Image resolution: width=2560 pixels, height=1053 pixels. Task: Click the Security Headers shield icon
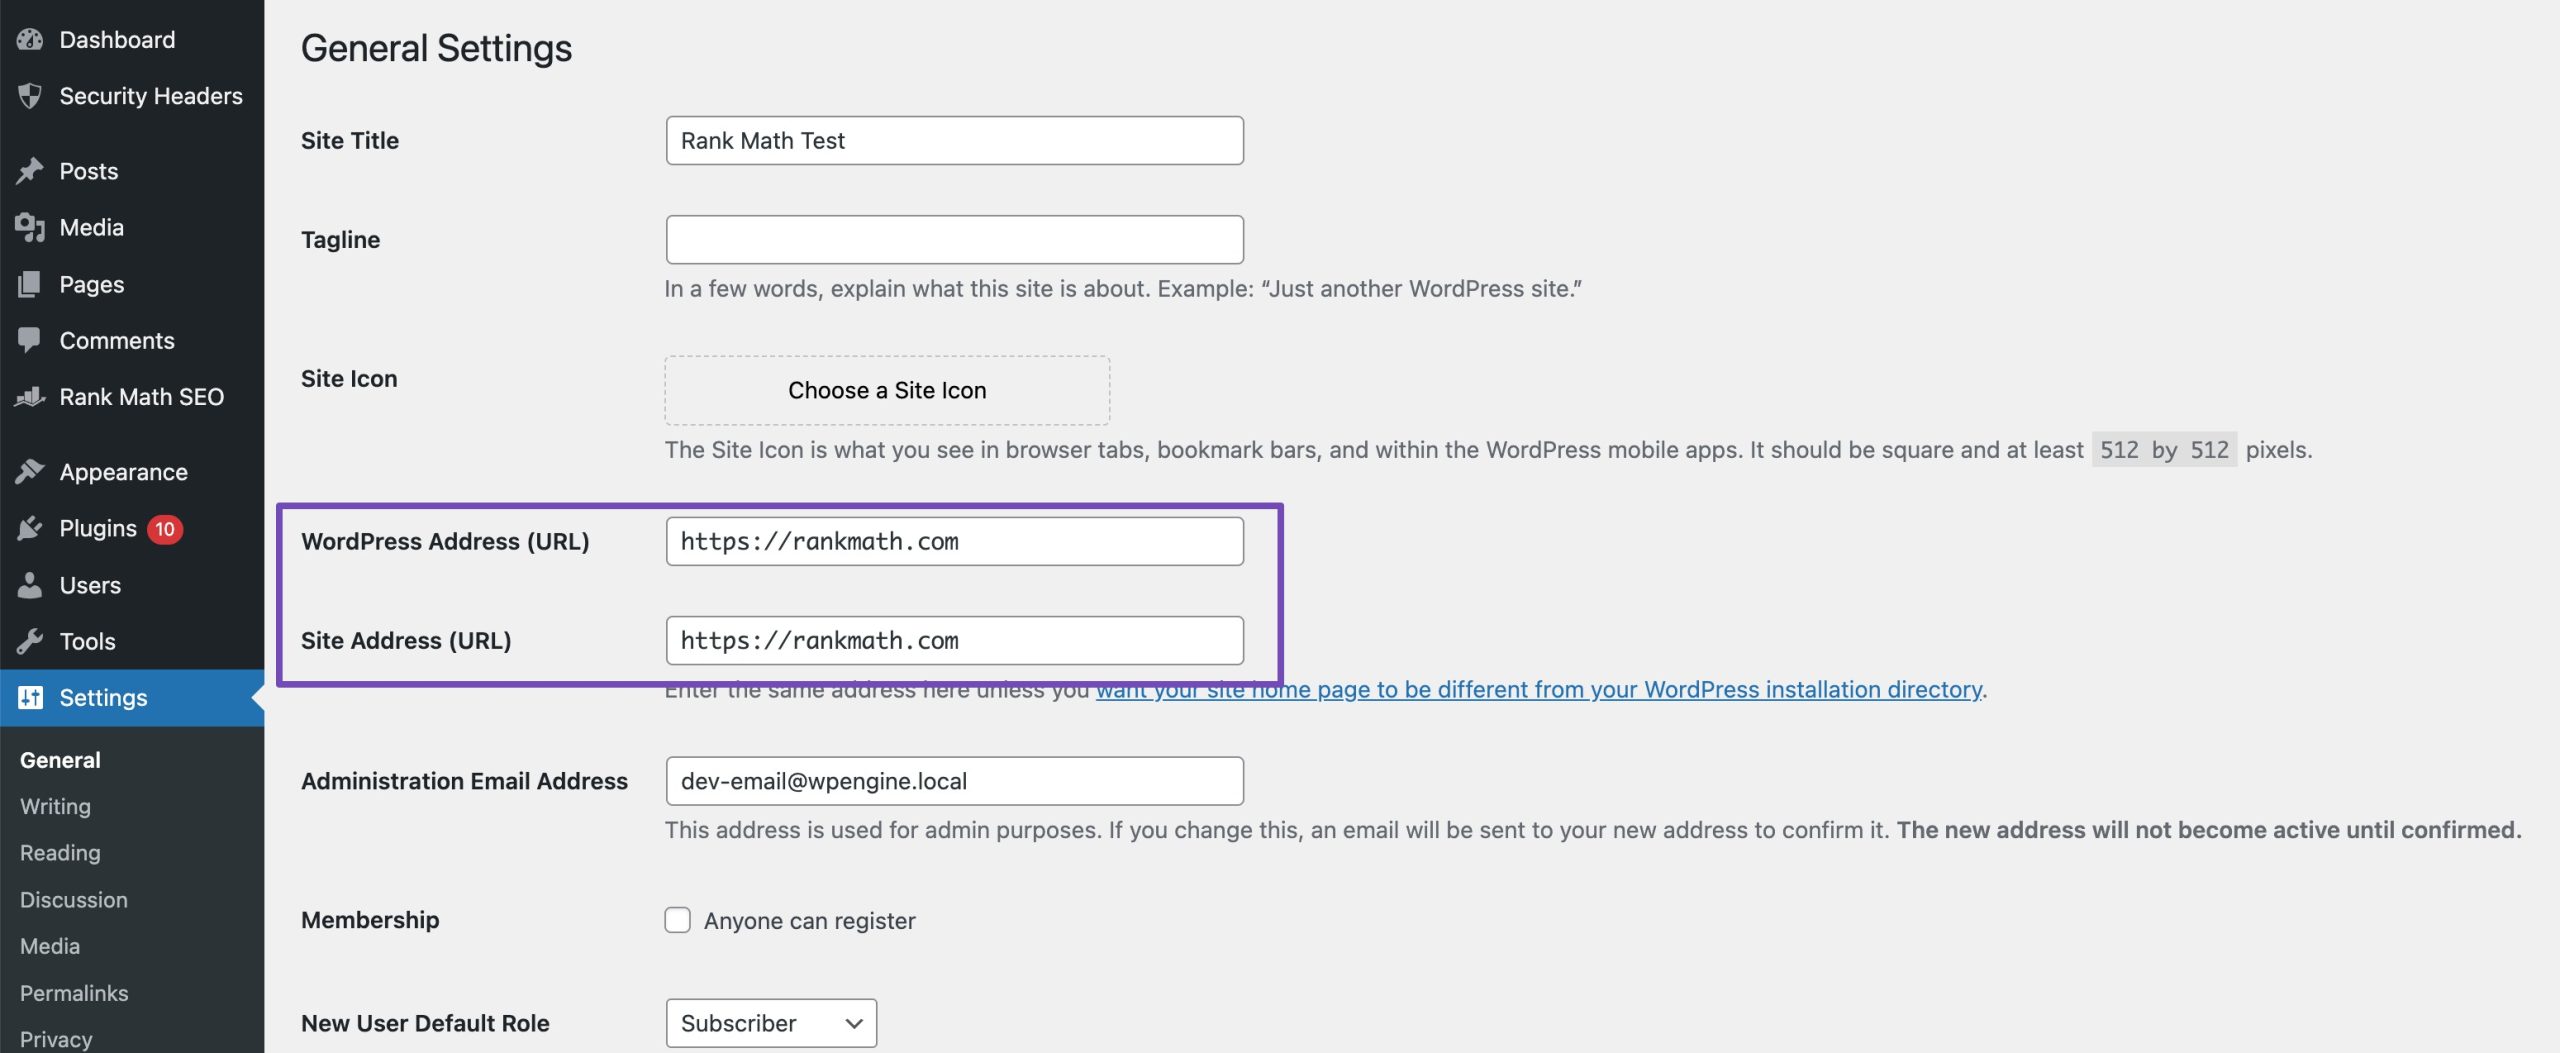pos(30,96)
